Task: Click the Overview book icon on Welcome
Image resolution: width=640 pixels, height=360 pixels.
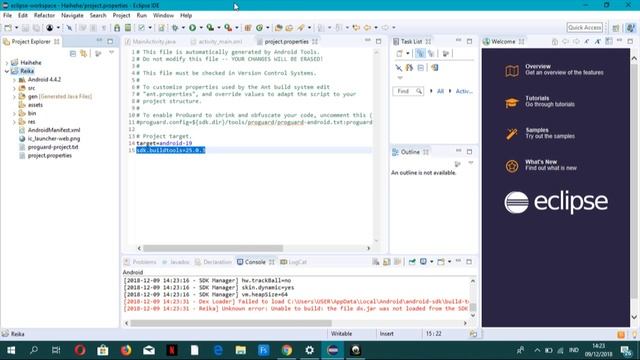Action: pyautogui.click(x=512, y=71)
